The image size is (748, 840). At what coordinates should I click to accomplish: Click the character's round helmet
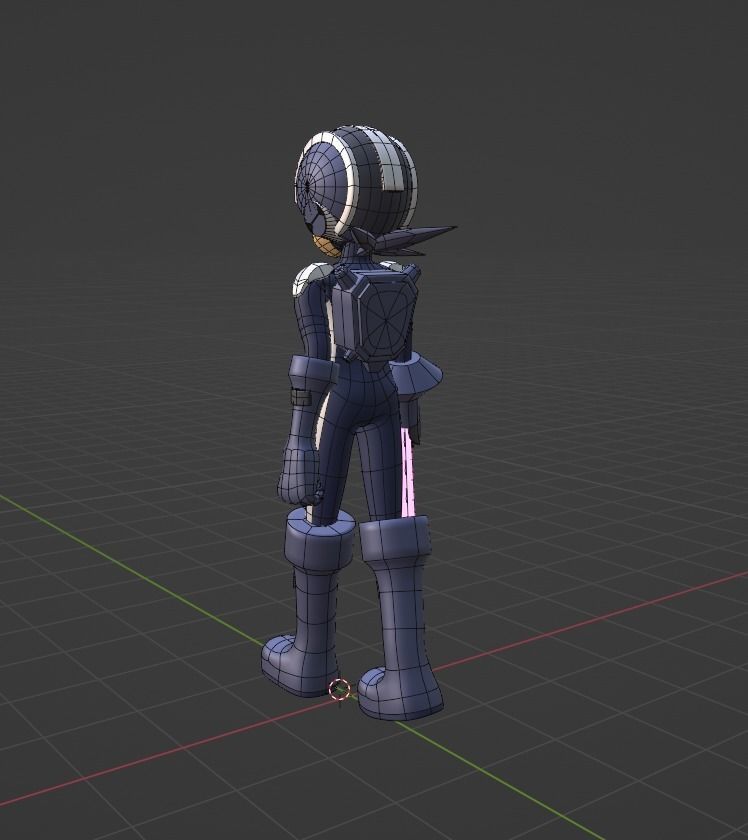tap(356, 182)
